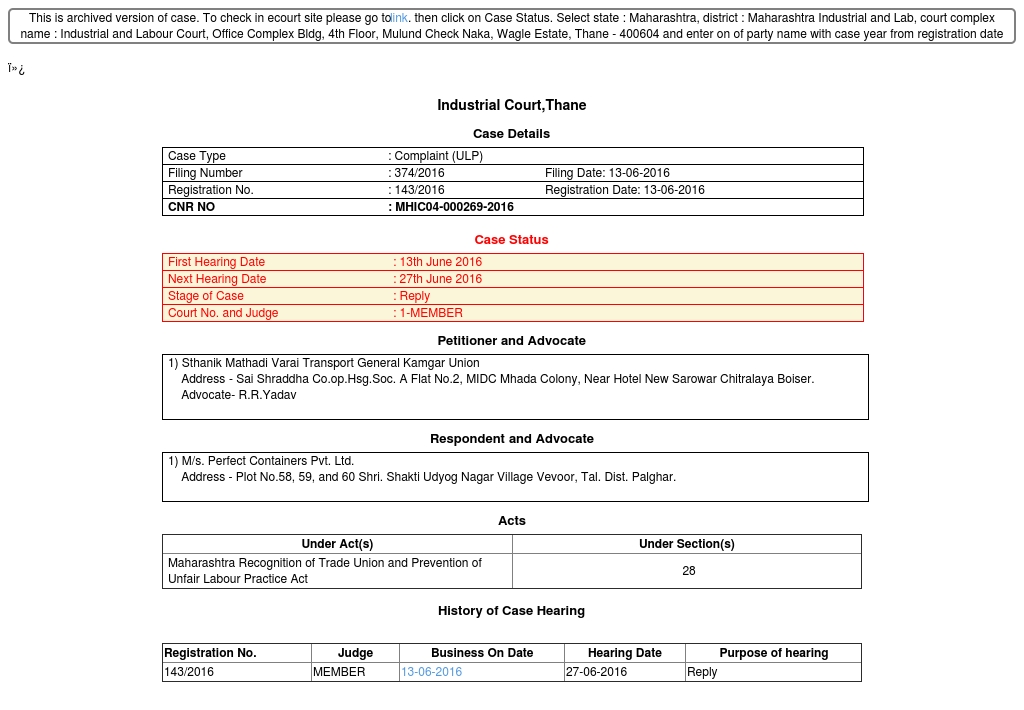Click the Stage of Case 'Reply' value

(x=414, y=296)
